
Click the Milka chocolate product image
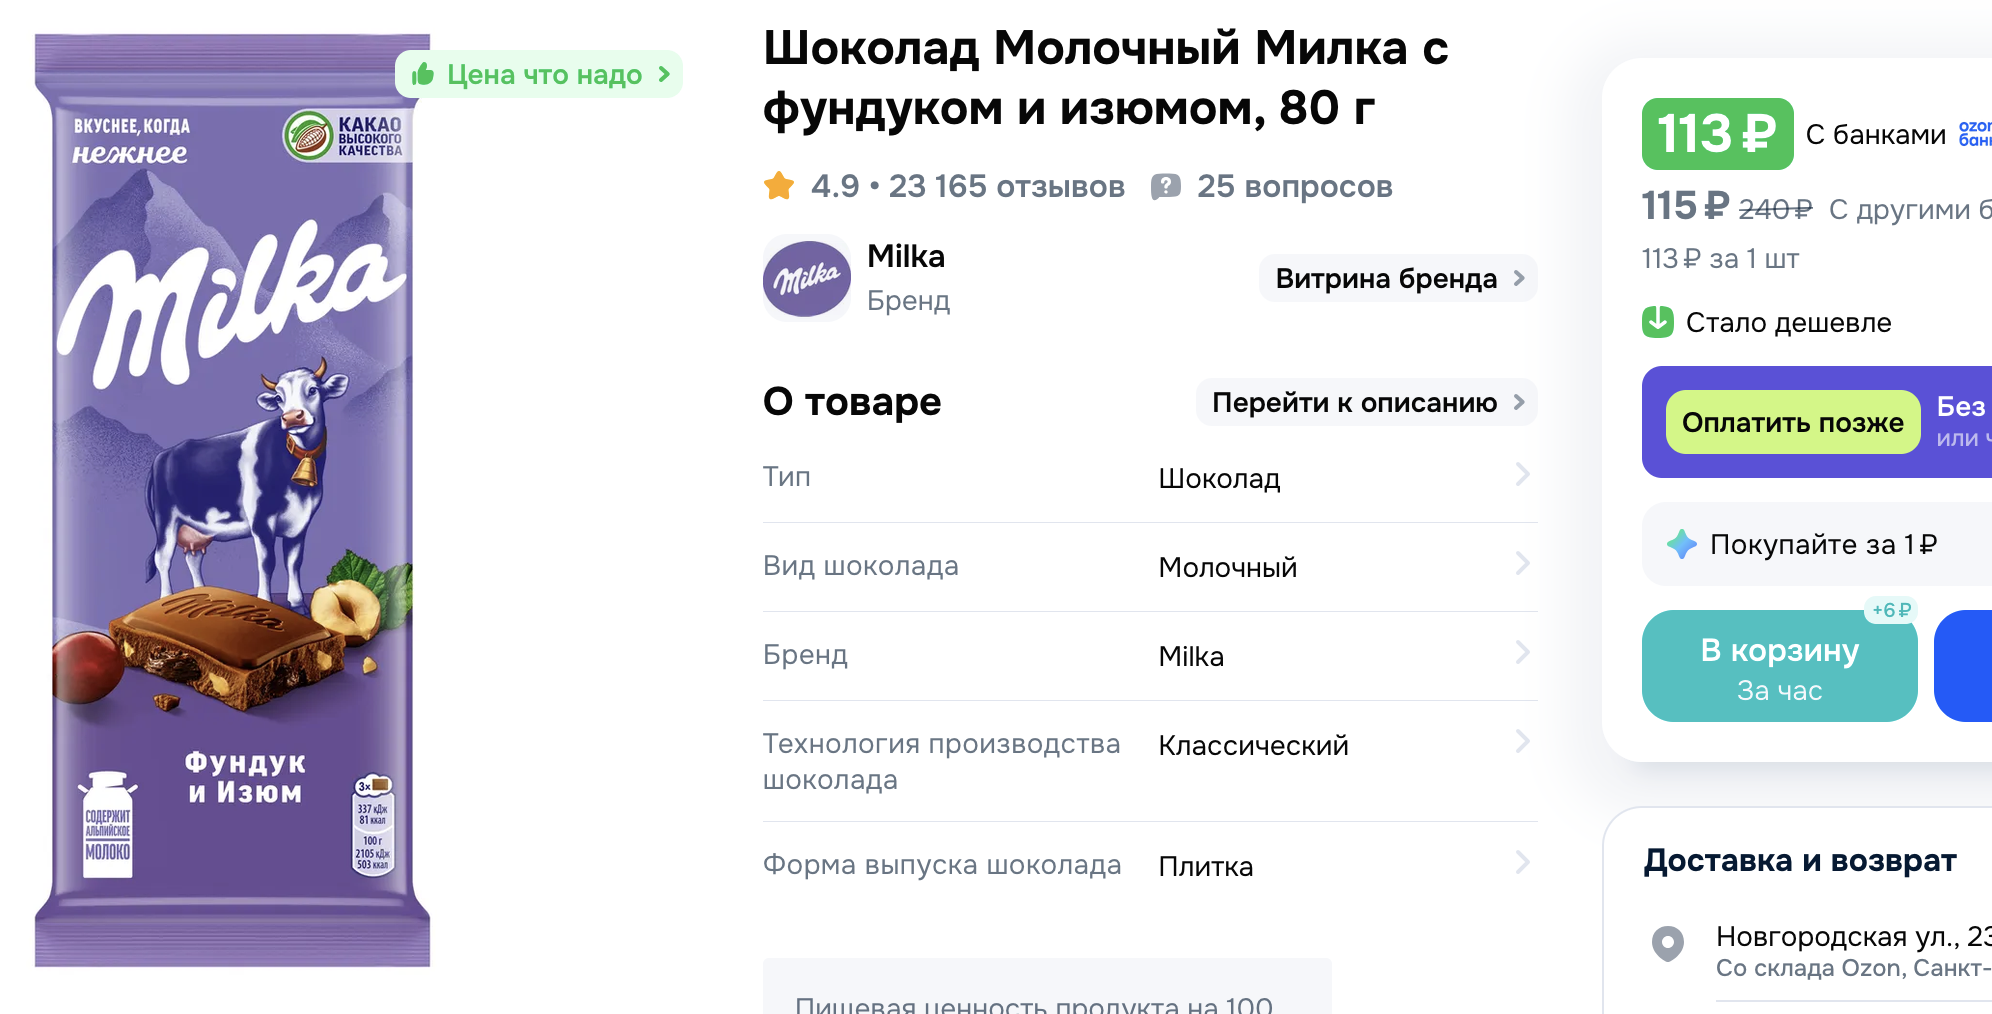click(x=233, y=500)
